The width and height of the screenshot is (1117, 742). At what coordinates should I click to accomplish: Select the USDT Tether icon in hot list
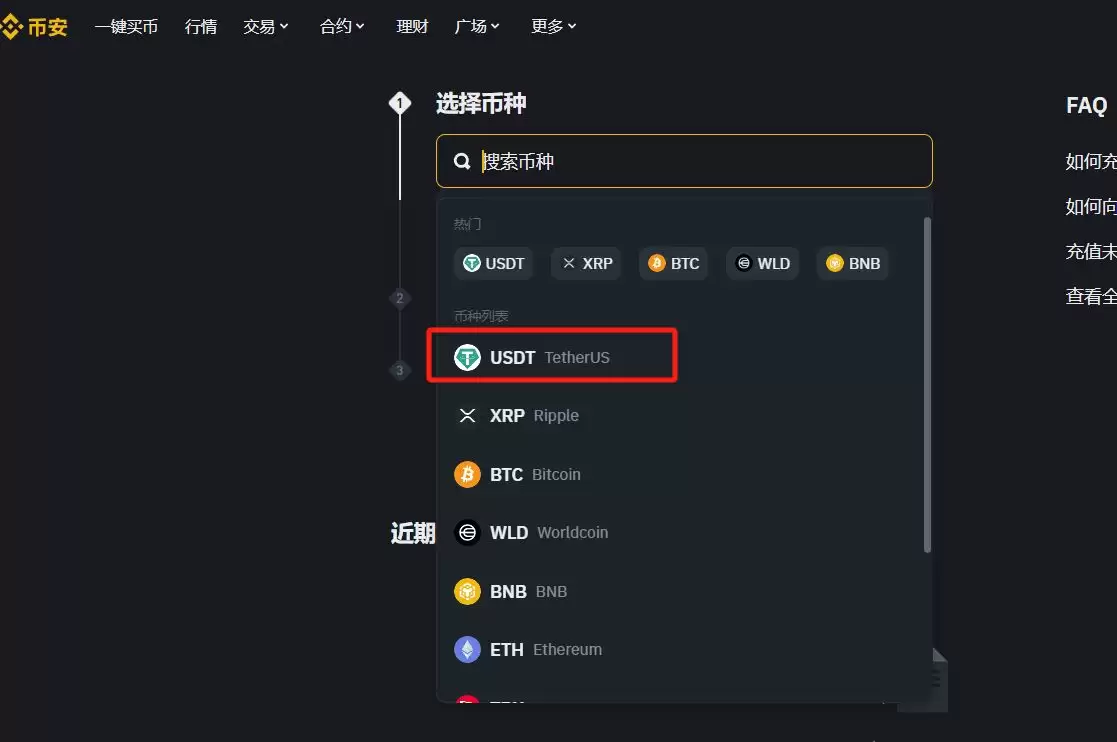(469, 263)
